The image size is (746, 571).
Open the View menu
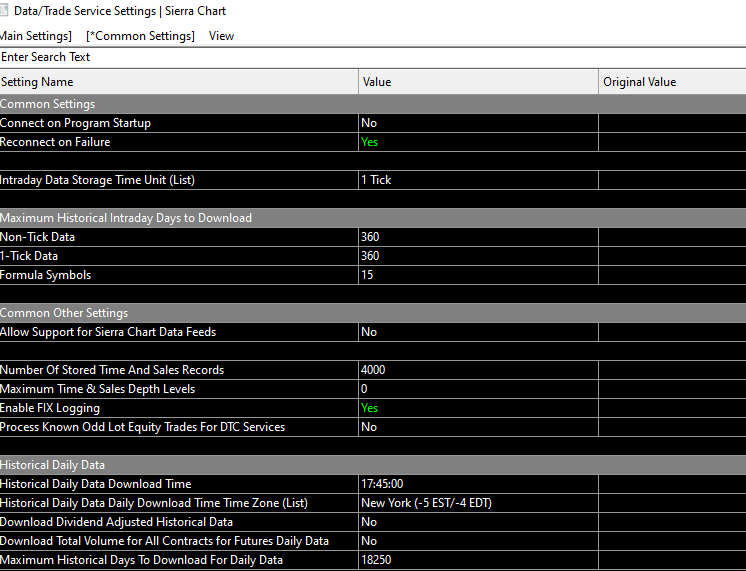pos(221,36)
